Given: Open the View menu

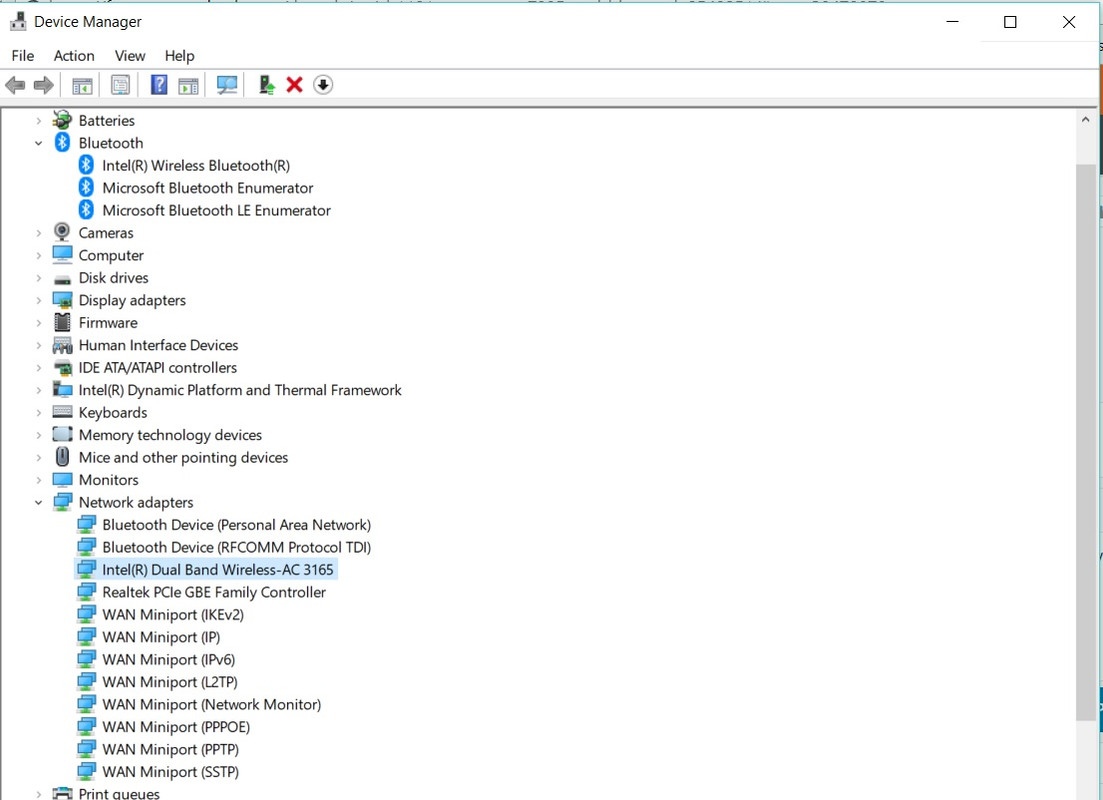Looking at the screenshot, I should click(130, 56).
